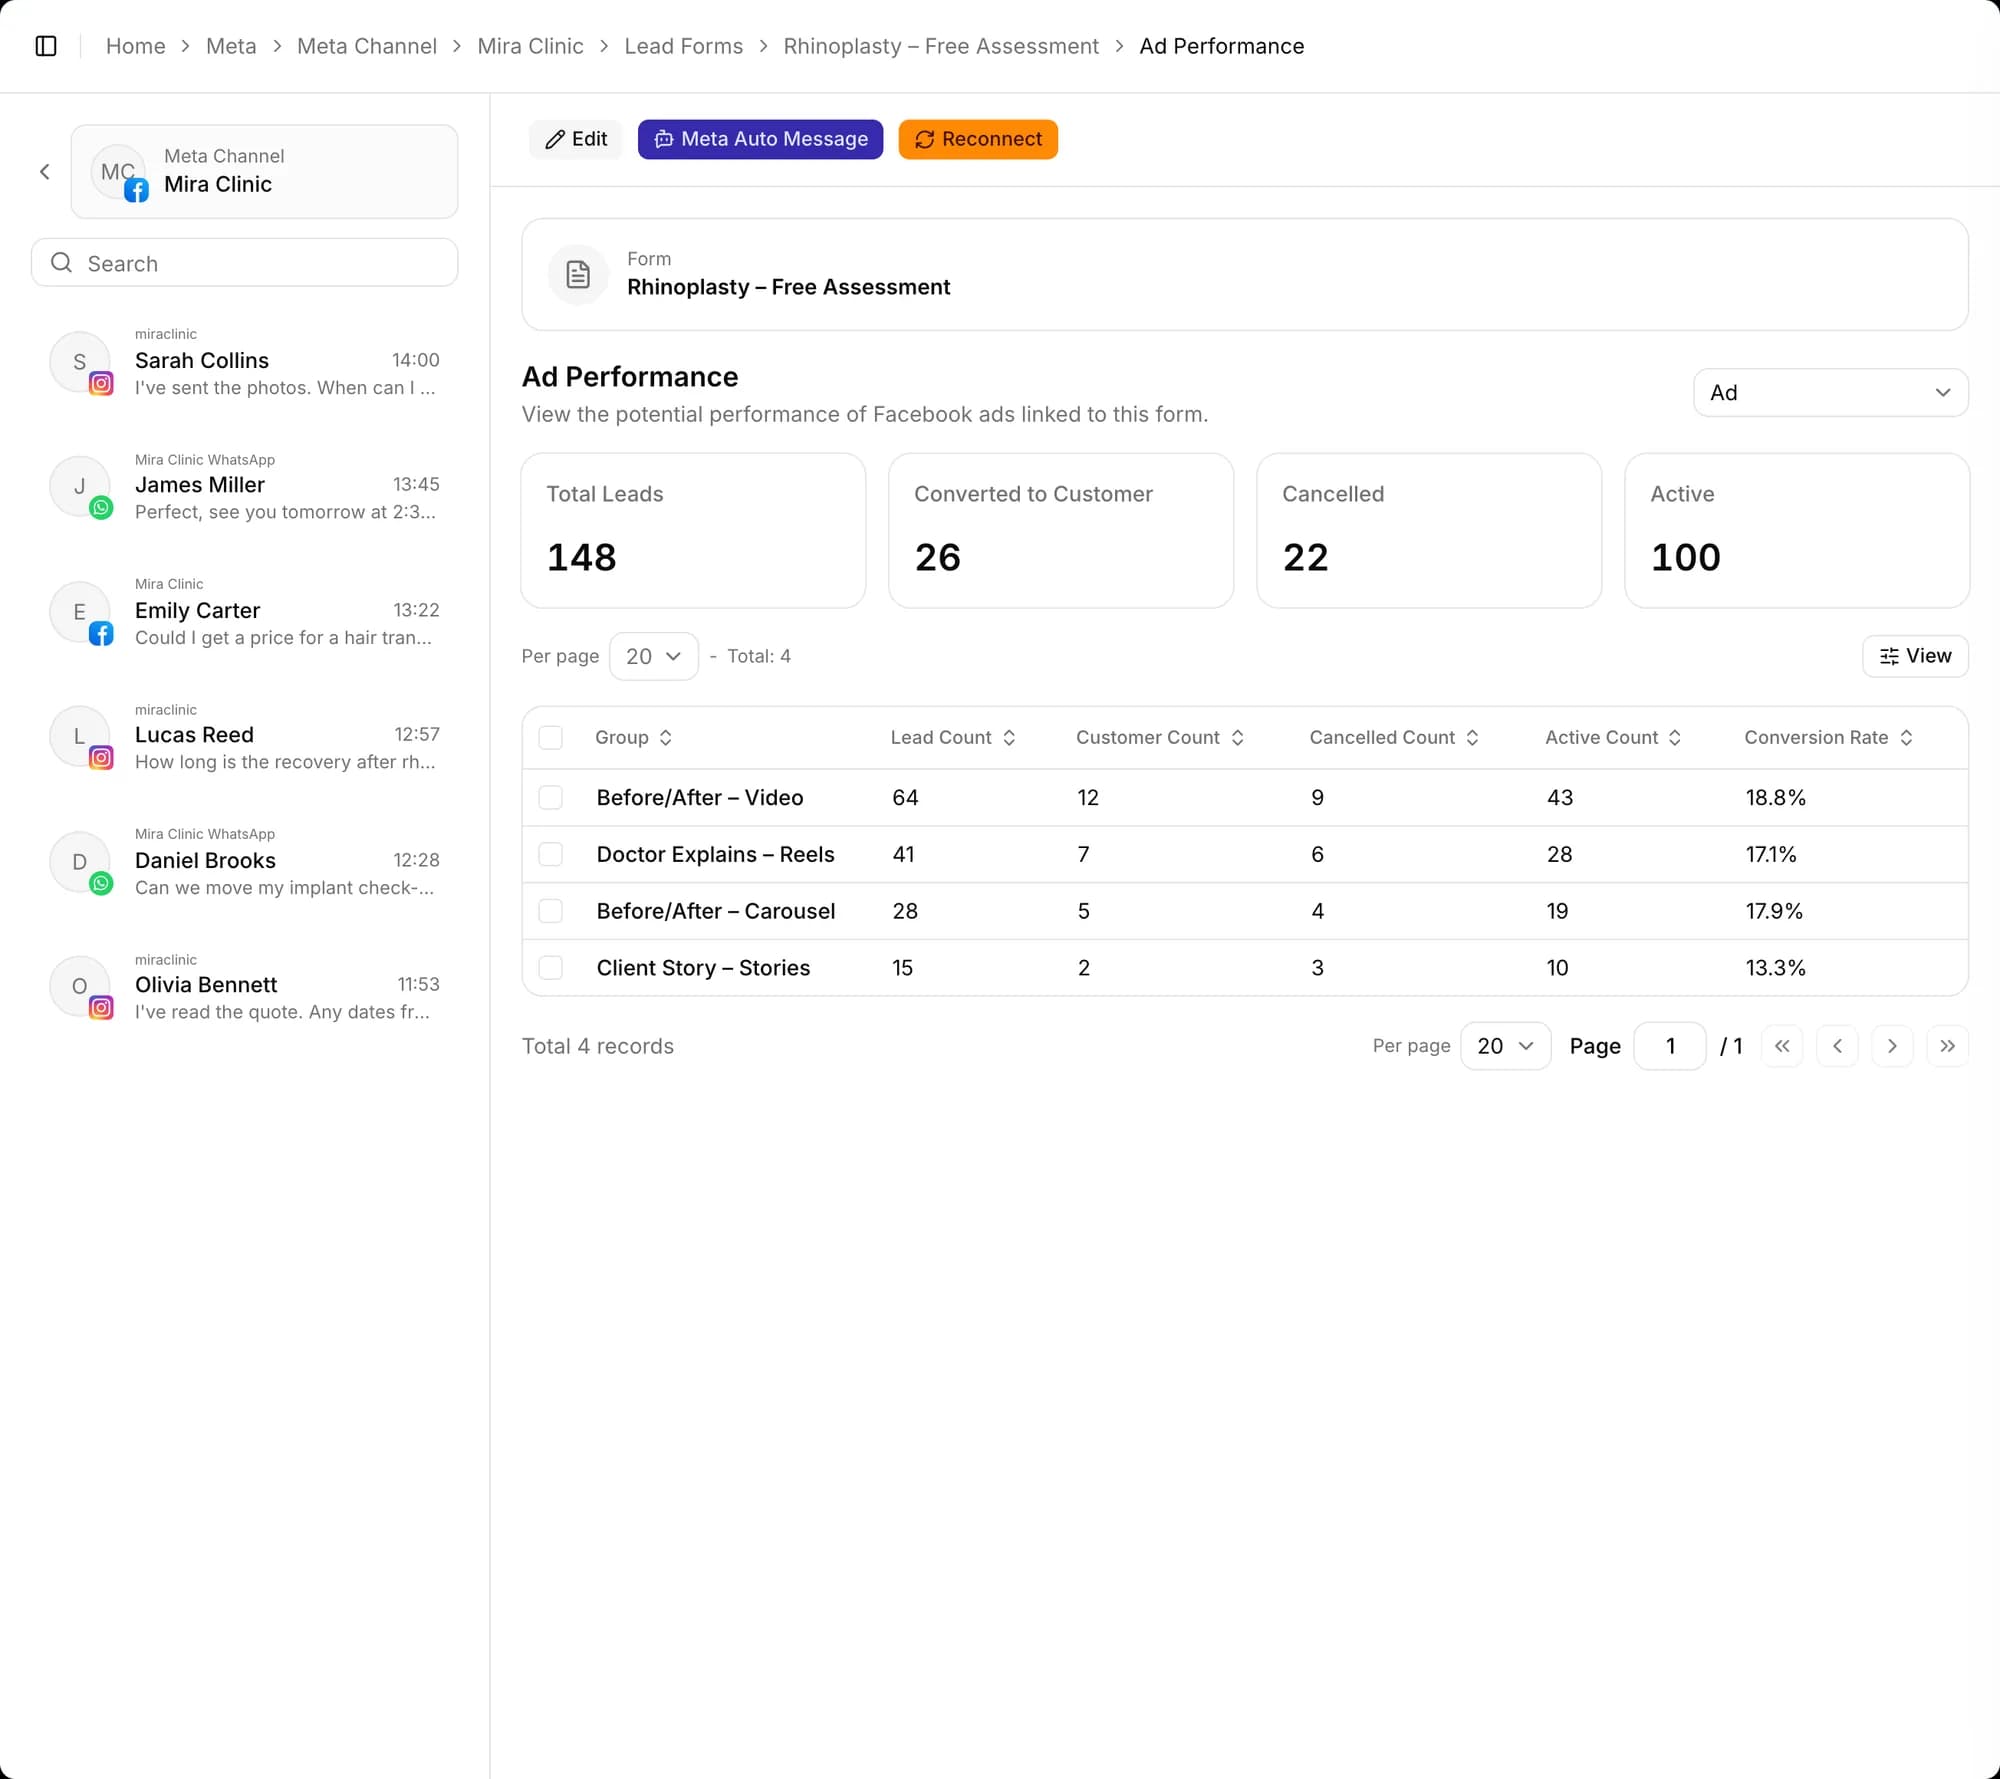Open James Miller's WhatsApp avatar

(x=80, y=487)
